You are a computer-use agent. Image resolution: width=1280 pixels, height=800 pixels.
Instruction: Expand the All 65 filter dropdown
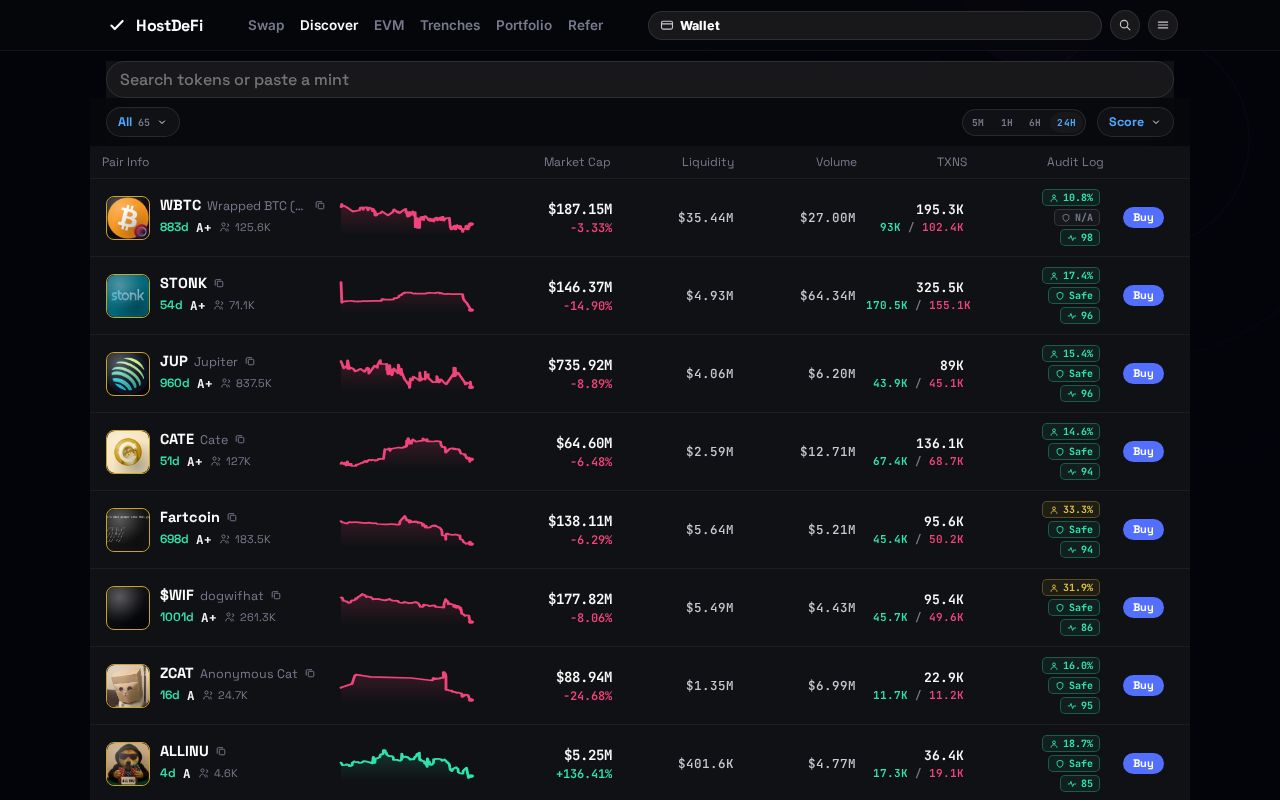(143, 122)
